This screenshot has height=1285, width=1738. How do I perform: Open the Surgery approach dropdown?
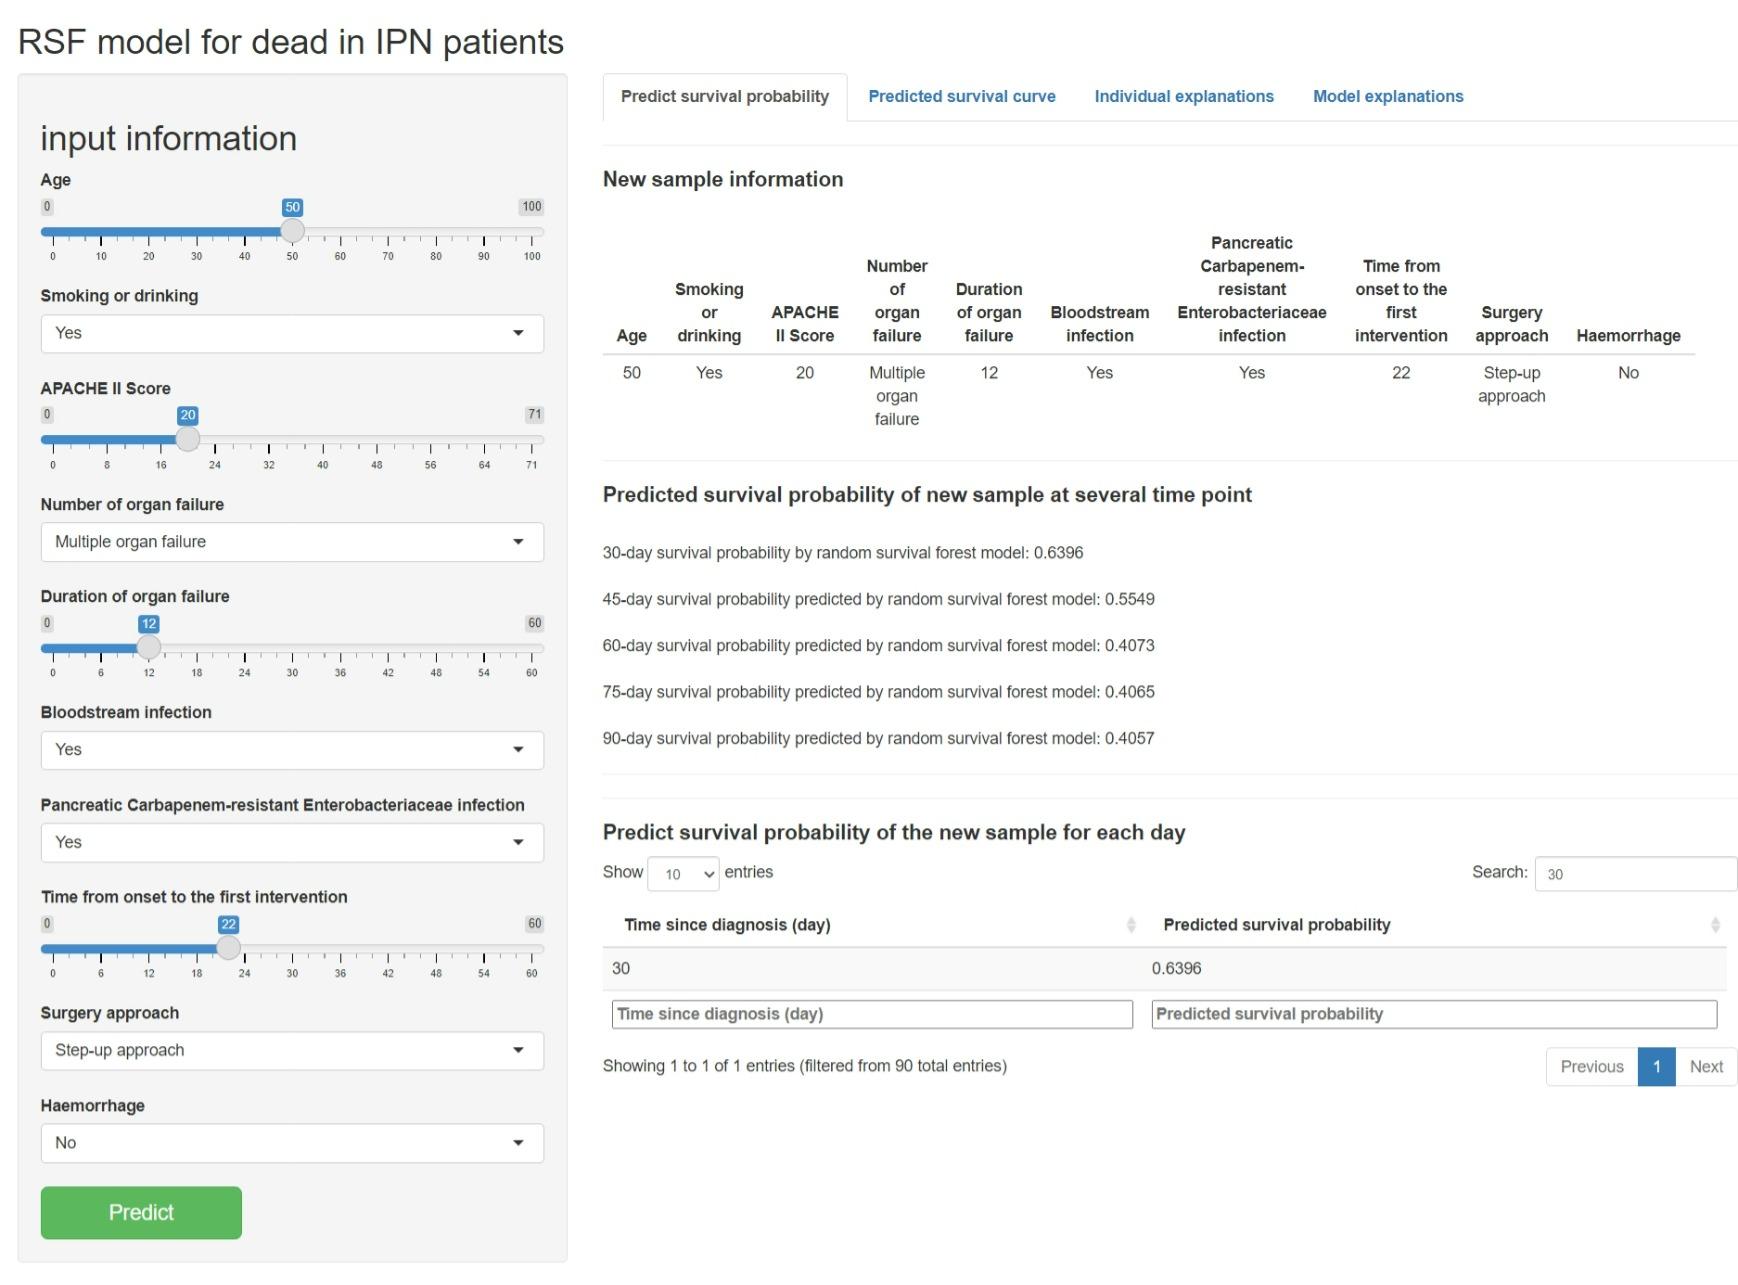tap(292, 1051)
